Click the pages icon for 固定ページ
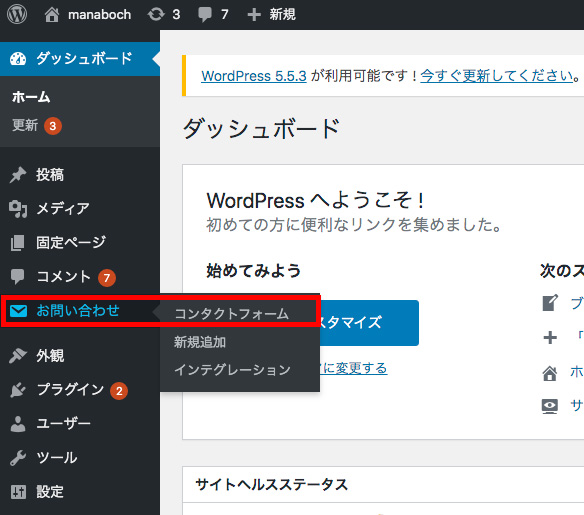 coord(17,243)
